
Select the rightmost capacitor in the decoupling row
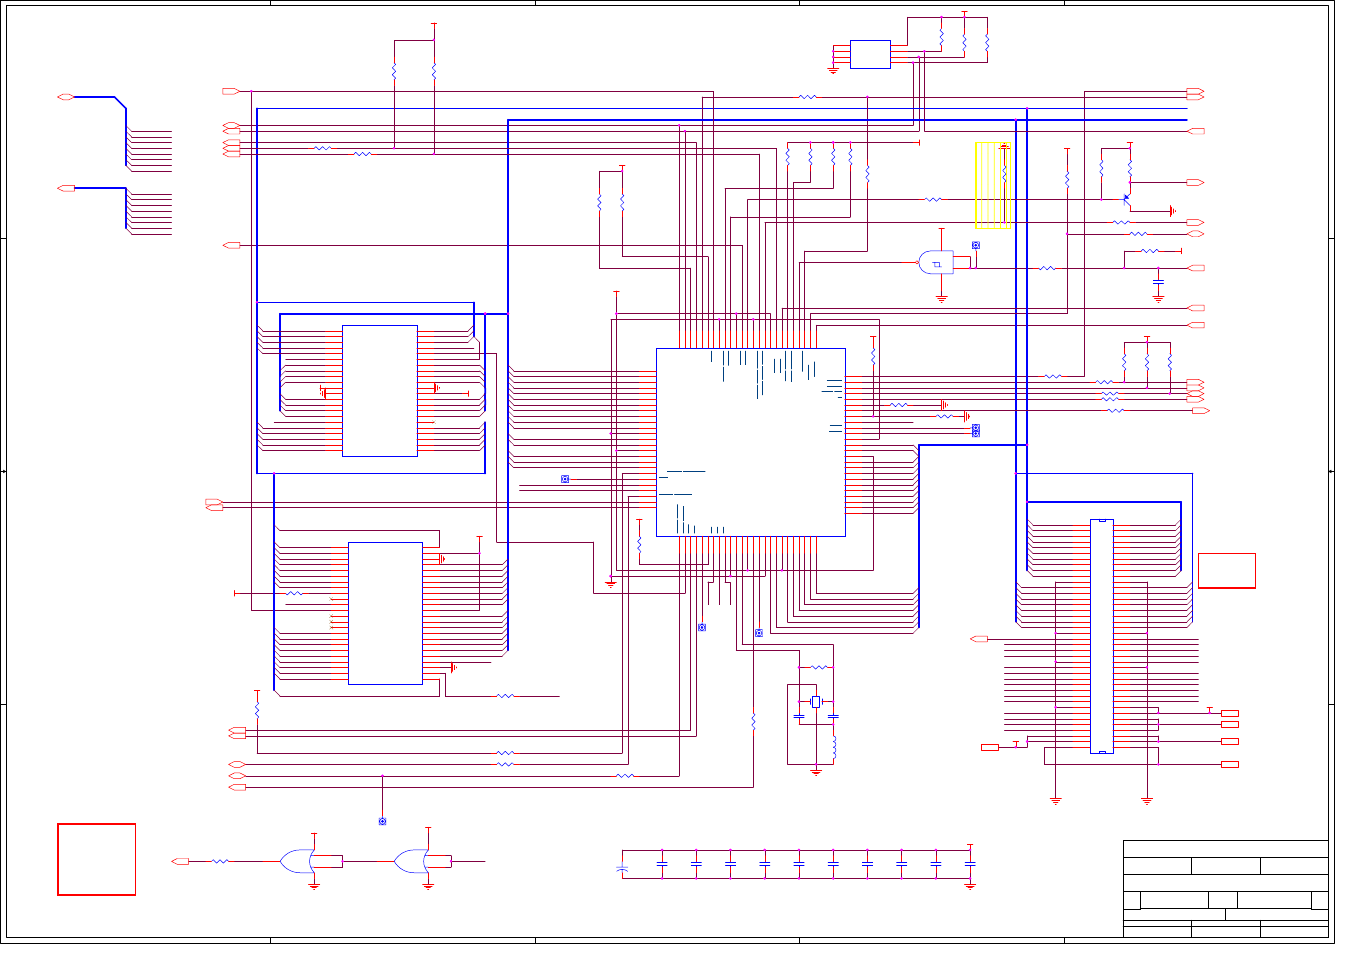click(970, 862)
